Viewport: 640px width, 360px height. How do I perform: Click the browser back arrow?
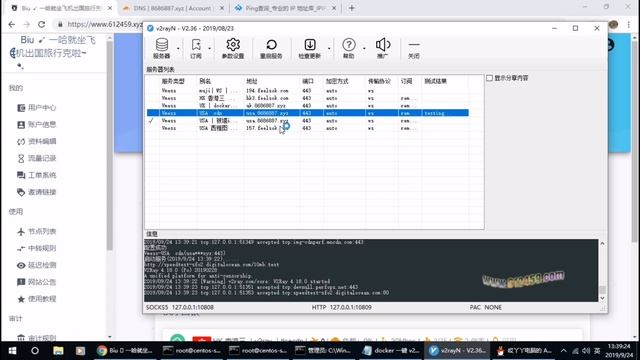[x=11, y=24]
